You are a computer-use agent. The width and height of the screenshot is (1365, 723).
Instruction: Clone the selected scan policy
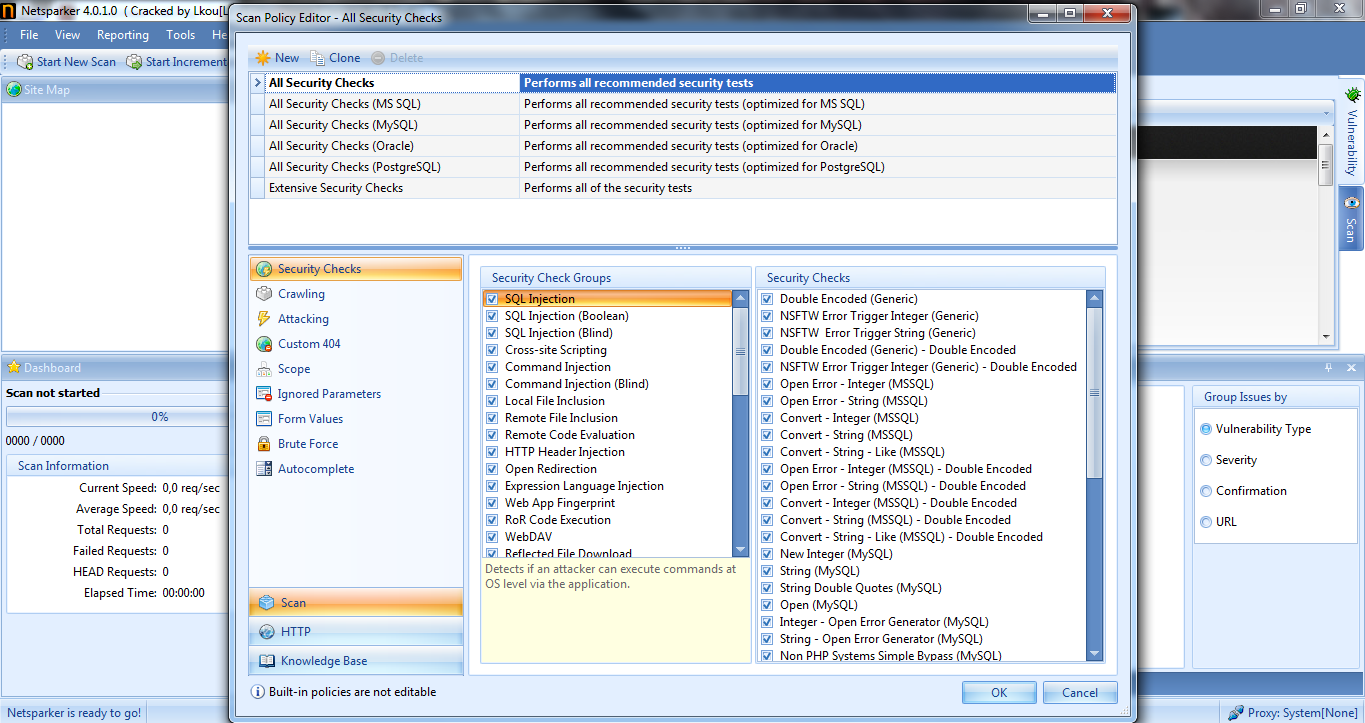[x=336, y=58]
